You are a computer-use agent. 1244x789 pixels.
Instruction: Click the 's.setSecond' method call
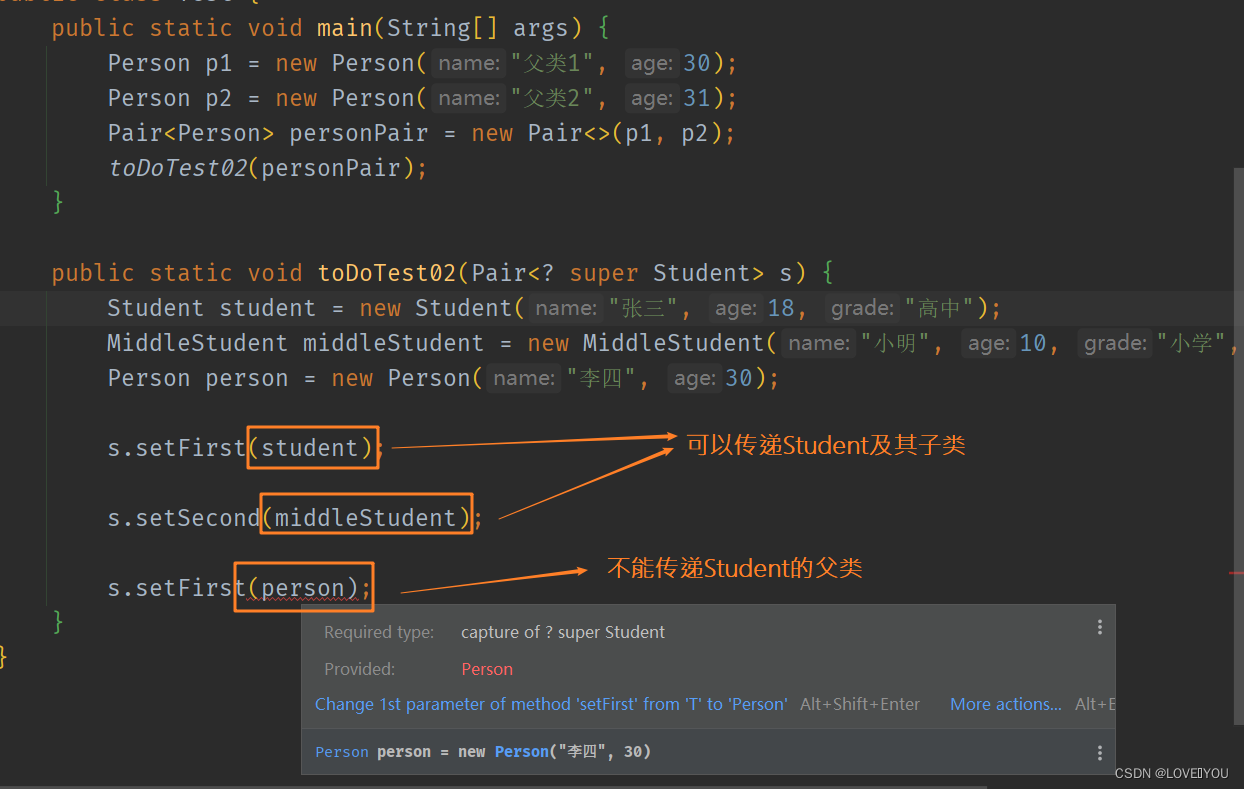pos(184,518)
